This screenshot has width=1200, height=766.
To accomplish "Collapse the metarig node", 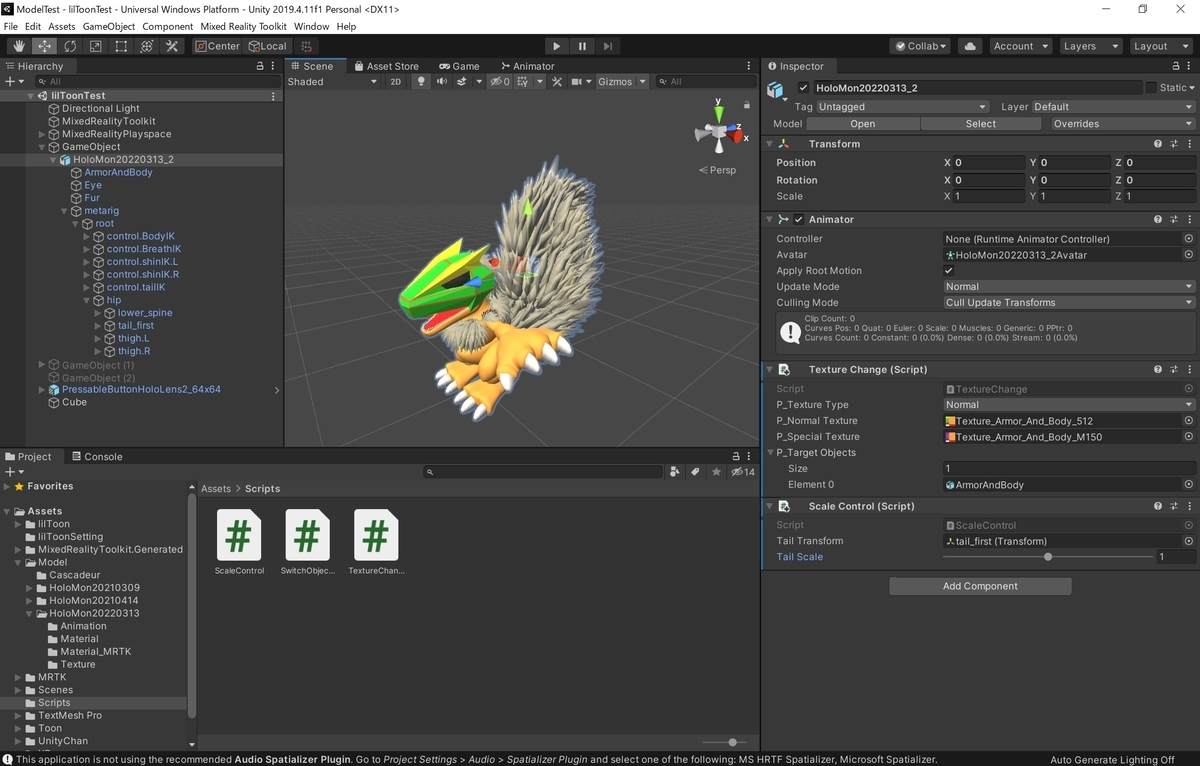I will [x=65, y=211].
